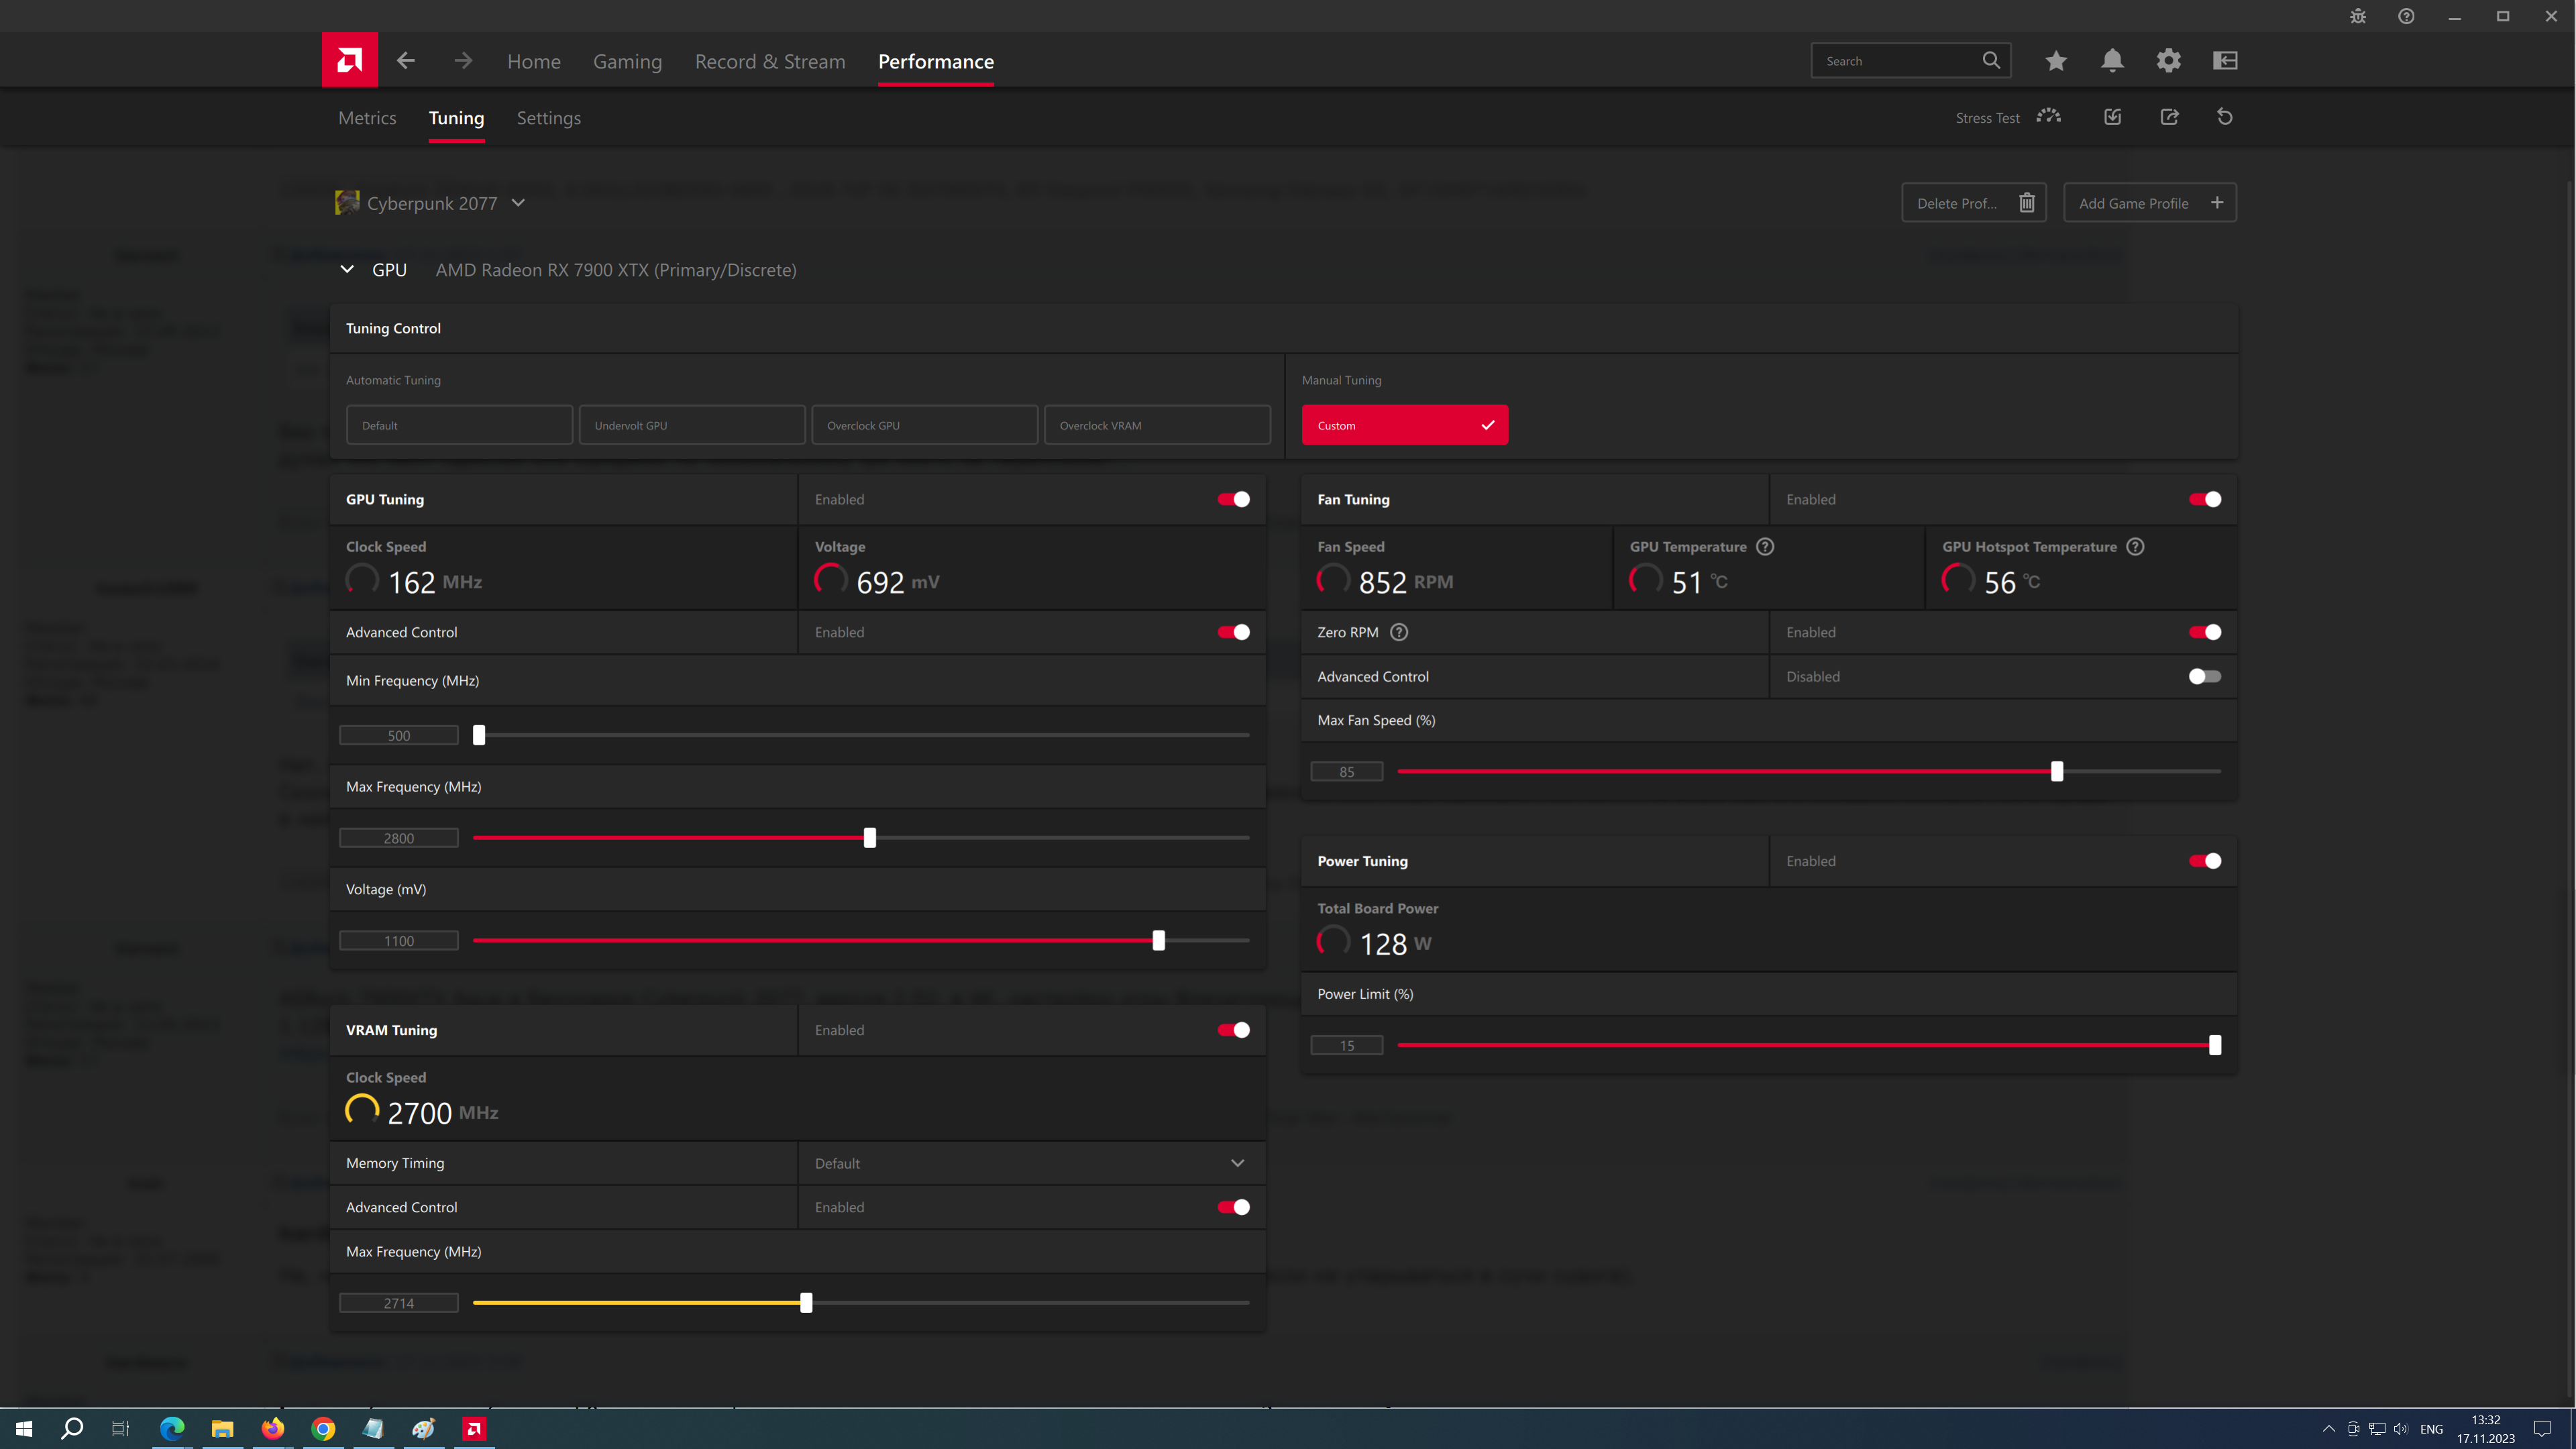Click trash icon to delete profile
The height and width of the screenshot is (1449, 2576).
(x=2027, y=203)
